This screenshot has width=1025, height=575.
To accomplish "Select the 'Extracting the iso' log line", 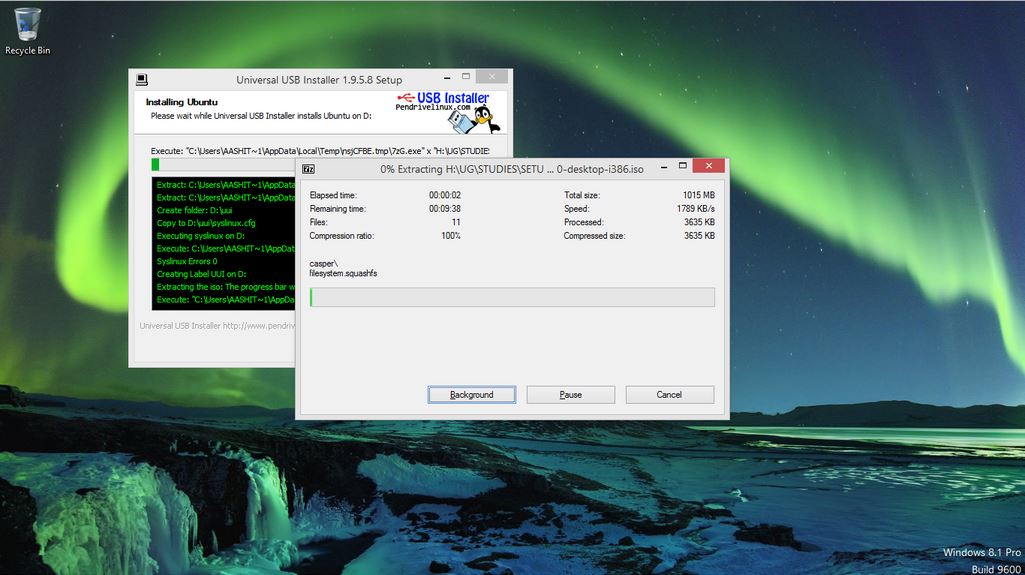I will click(x=226, y=287).
